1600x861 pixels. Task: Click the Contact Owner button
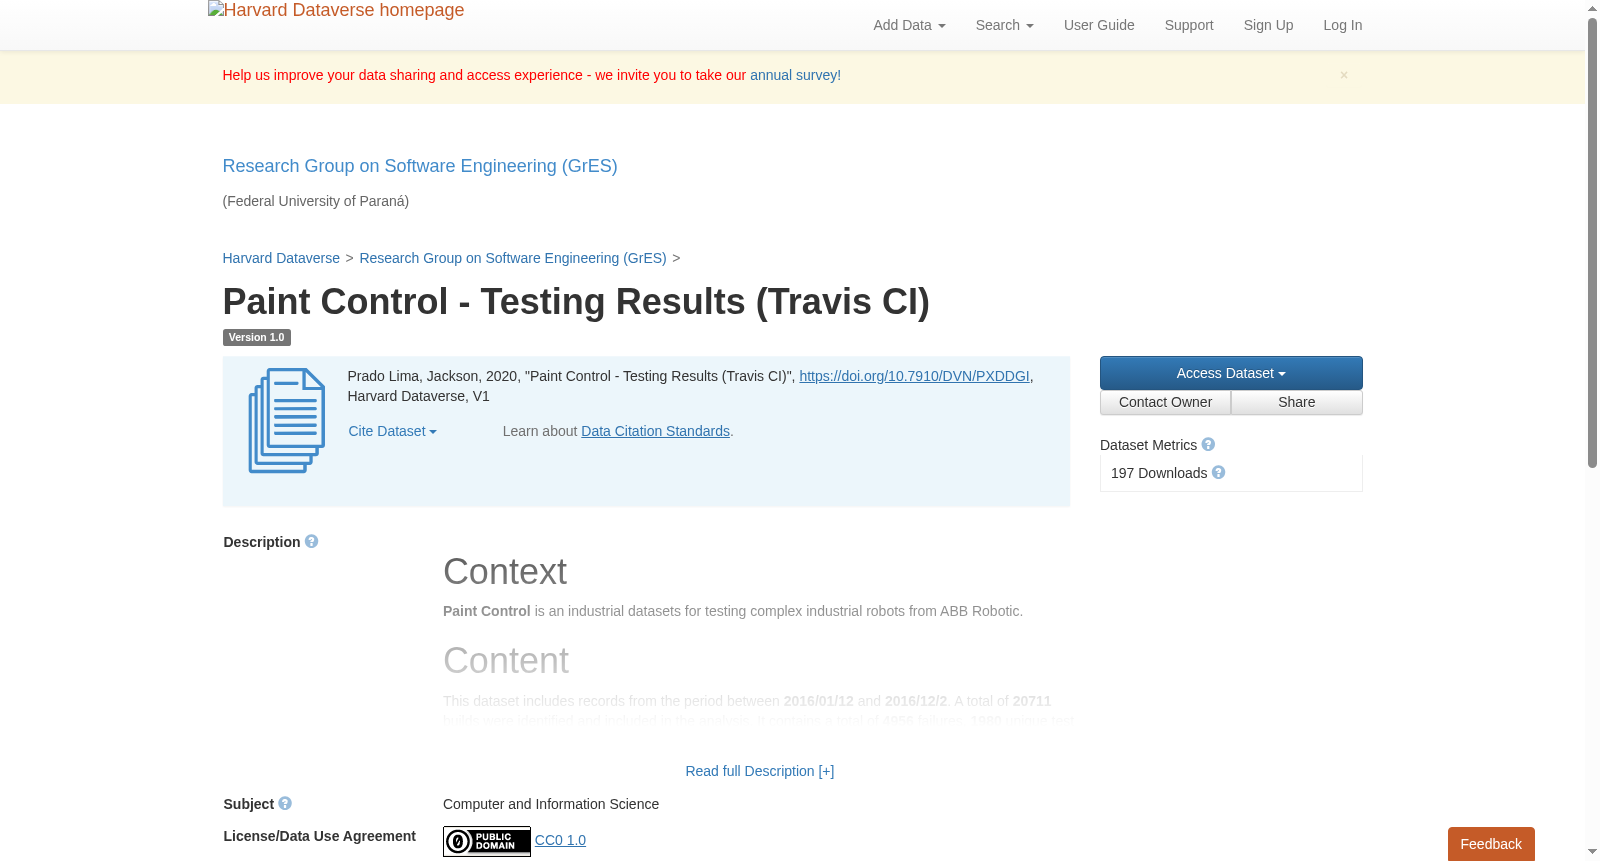point(1165,402)
